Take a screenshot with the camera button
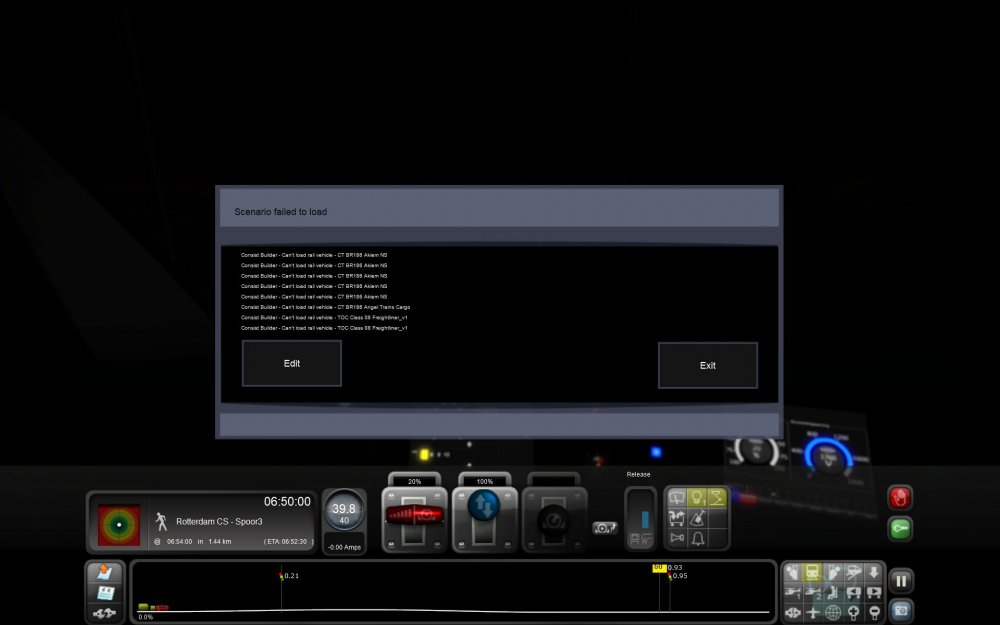Screen dimensions: 1000x625 pyautogui.click(x=900, y=609)
